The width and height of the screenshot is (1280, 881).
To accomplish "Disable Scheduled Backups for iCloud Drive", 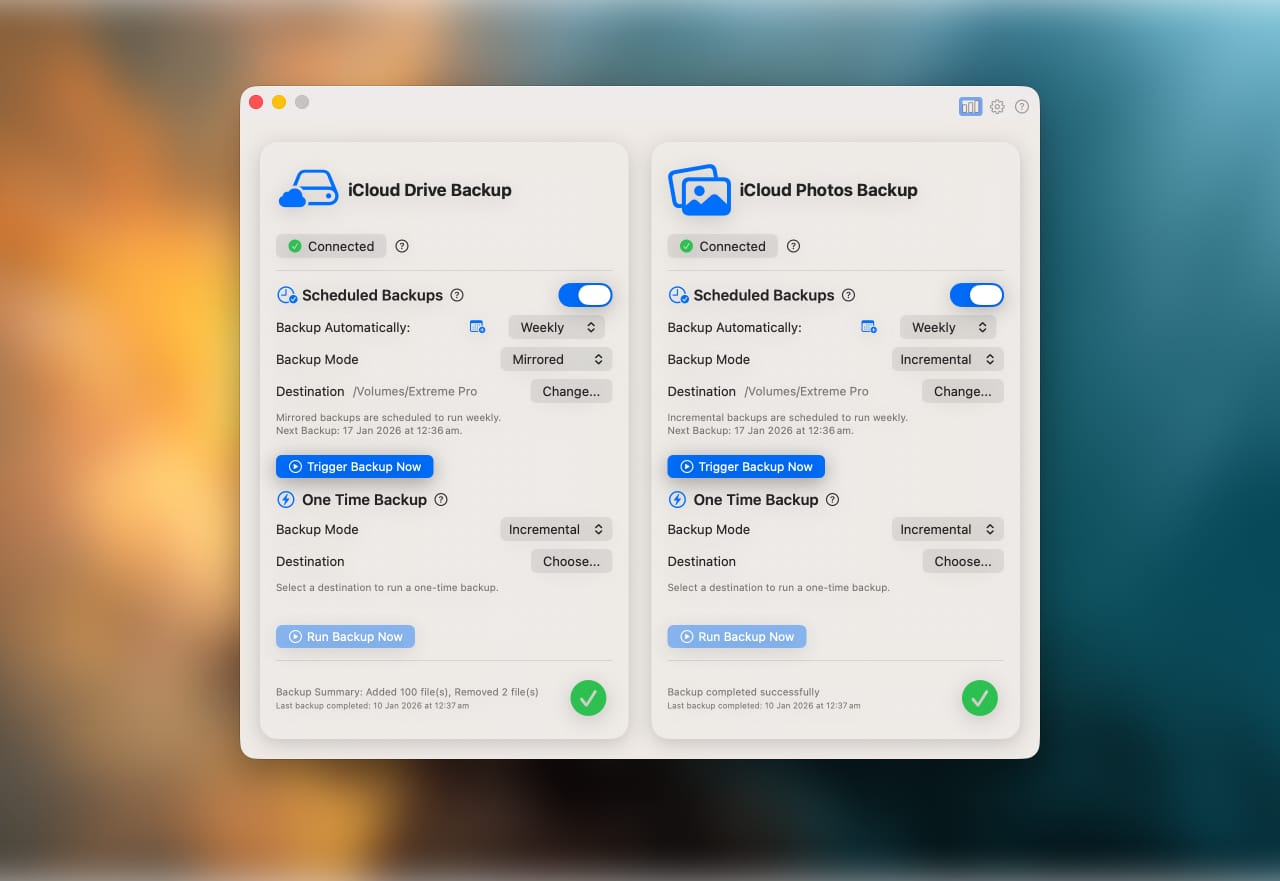I will 585,295.
